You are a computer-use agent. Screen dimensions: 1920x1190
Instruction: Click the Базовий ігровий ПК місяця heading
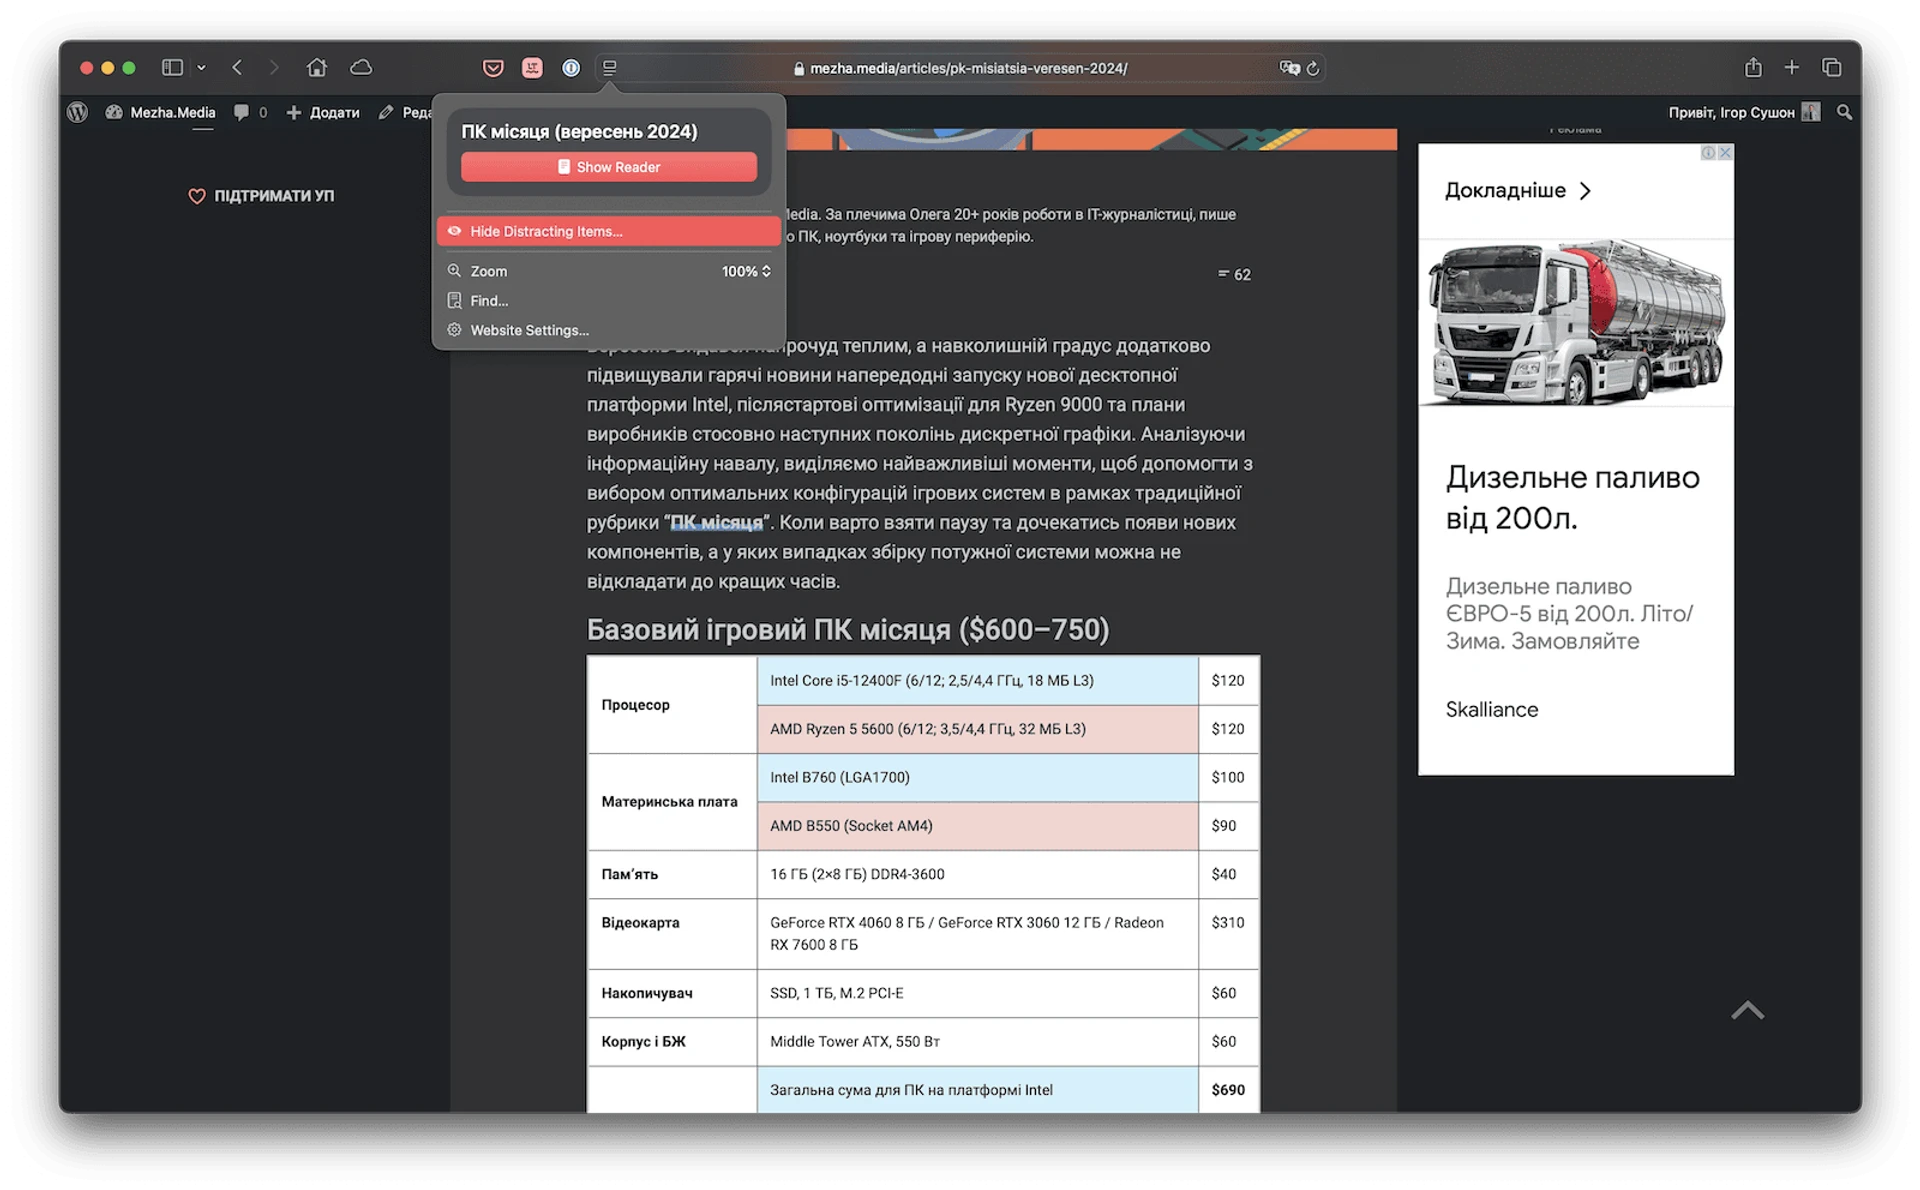847,629
